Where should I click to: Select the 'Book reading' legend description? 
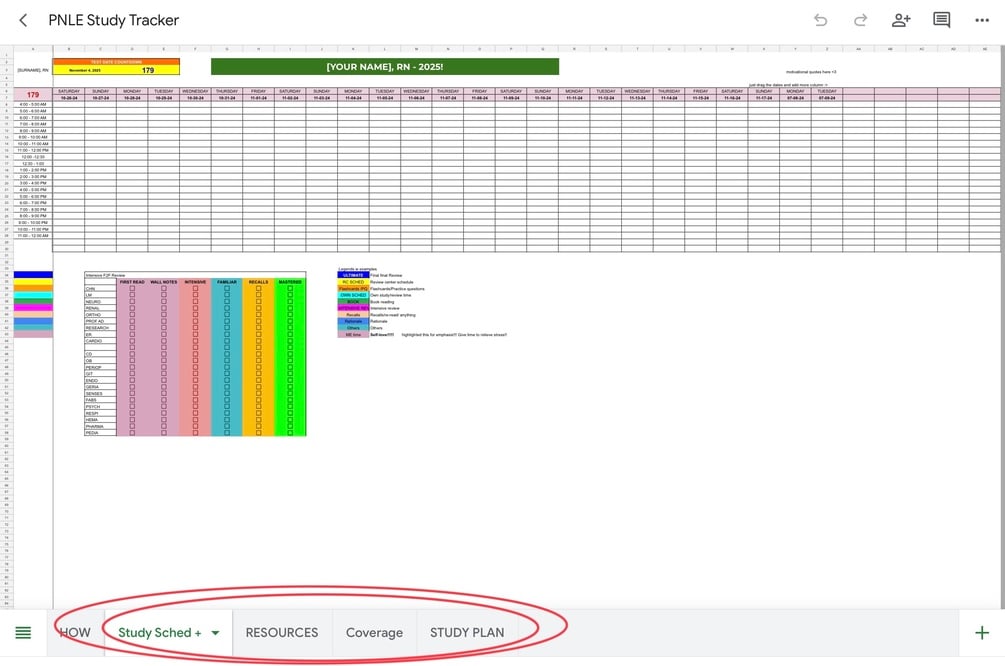[x=383, y=301]
